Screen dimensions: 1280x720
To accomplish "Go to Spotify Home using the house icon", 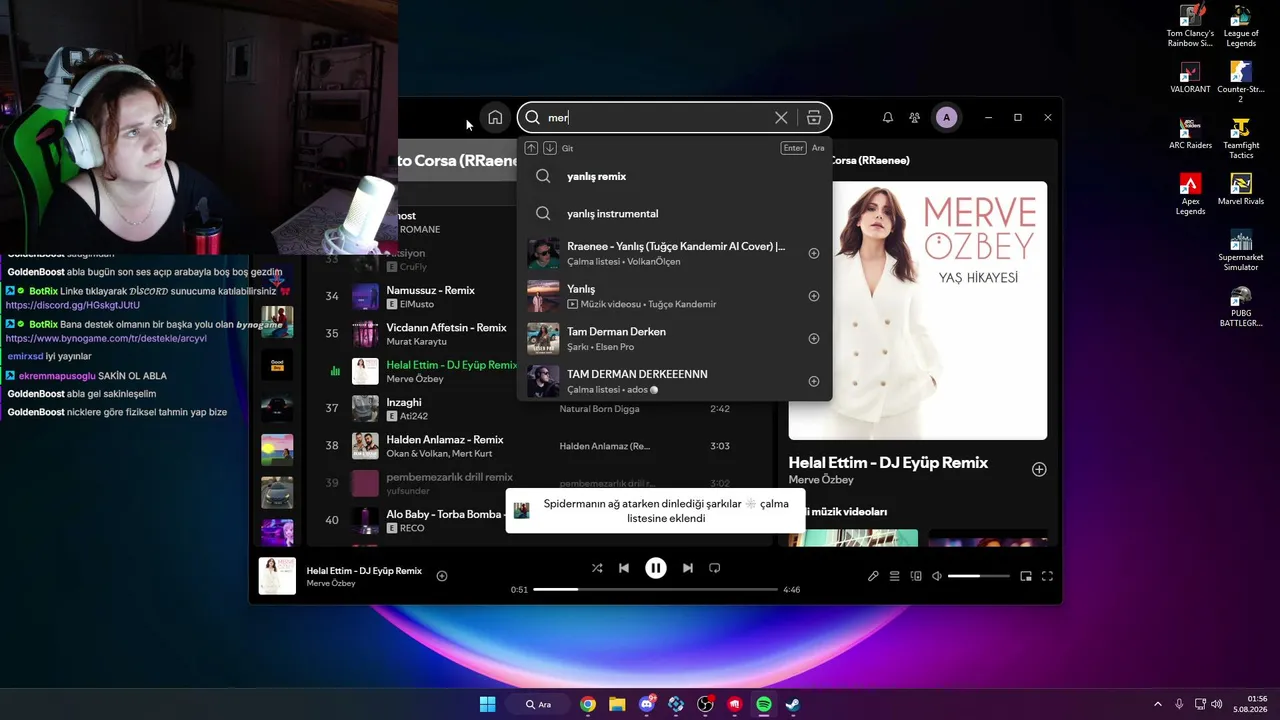I will click(x=495, y=118).
